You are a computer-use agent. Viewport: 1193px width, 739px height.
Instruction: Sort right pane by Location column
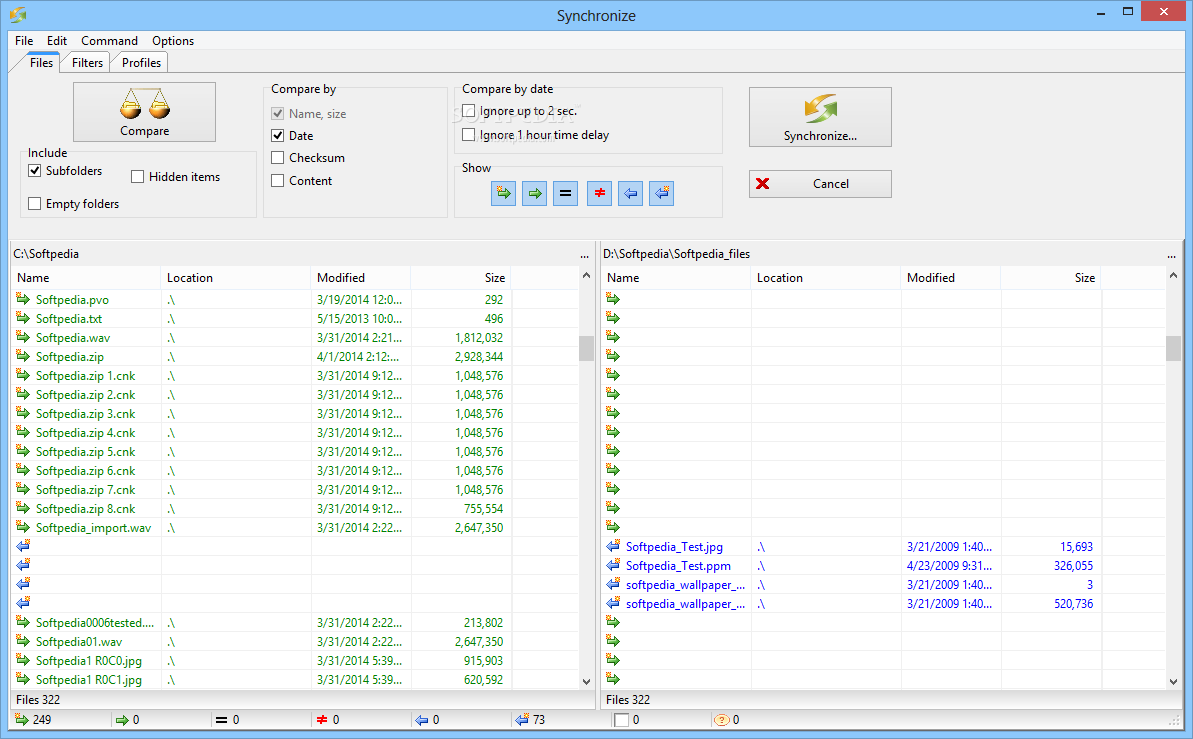click(x=826, y=278)
